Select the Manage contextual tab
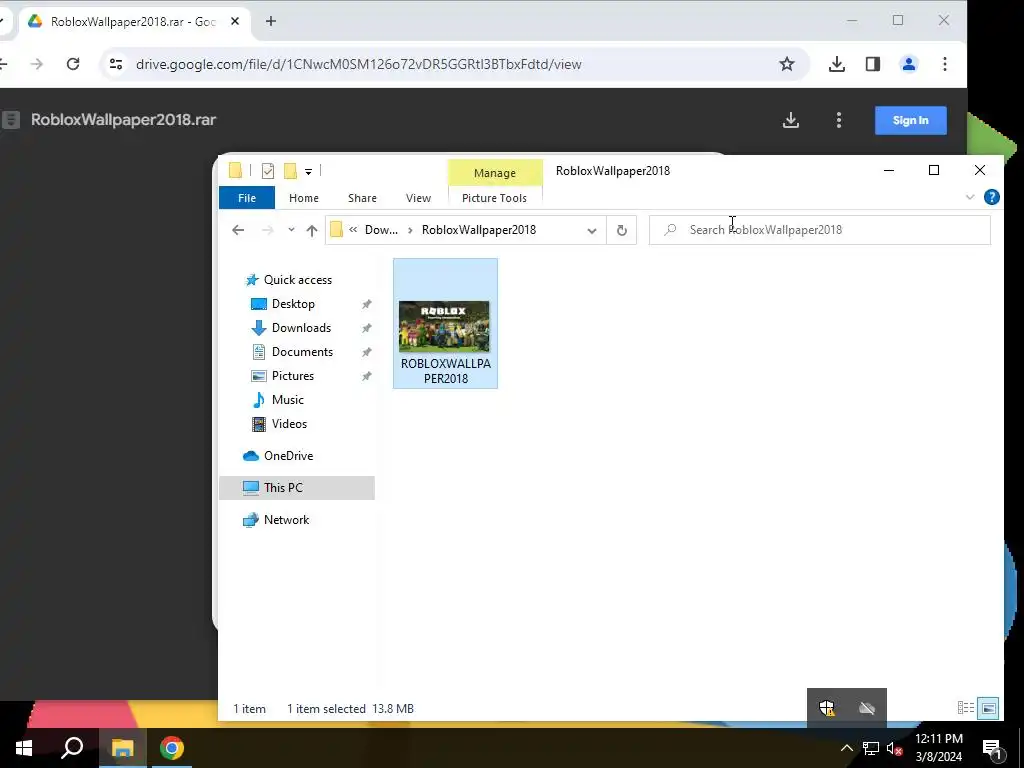The width and height of the screenshot is (1024, 768). click(495, 173)
